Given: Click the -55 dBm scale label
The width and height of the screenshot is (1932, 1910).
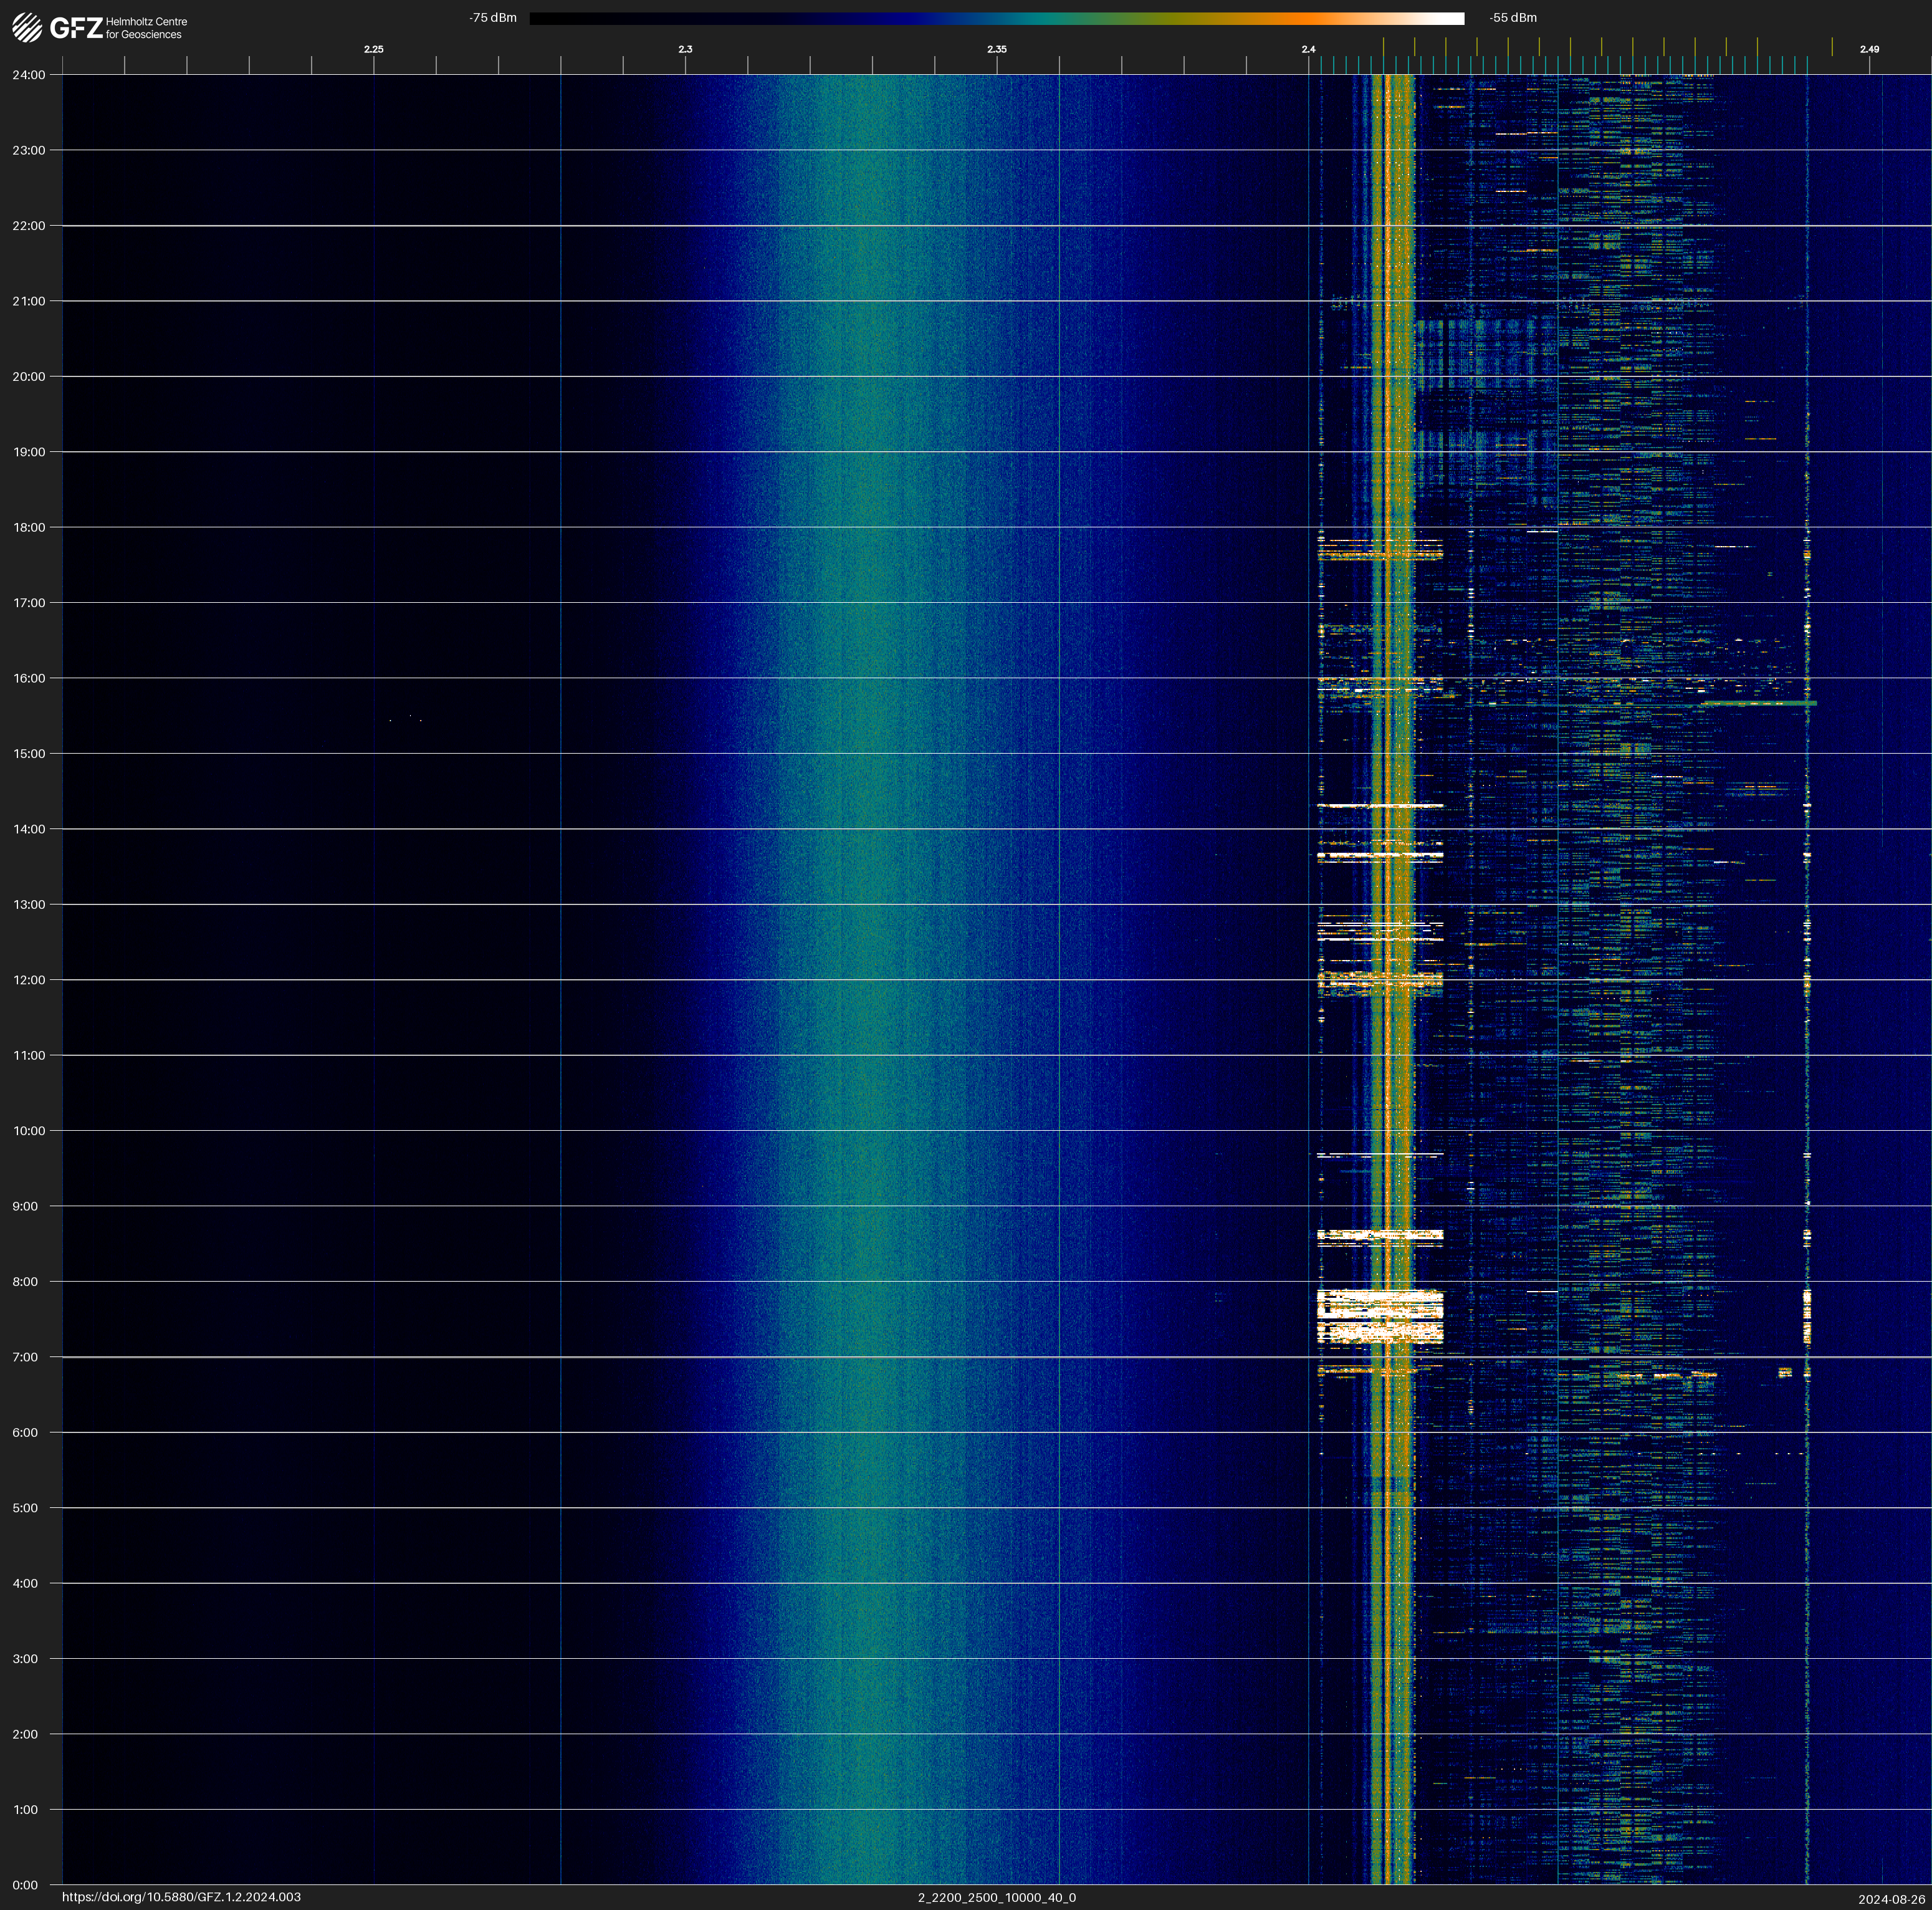Looking at the screenshot, I should [x=1512, y=18].
